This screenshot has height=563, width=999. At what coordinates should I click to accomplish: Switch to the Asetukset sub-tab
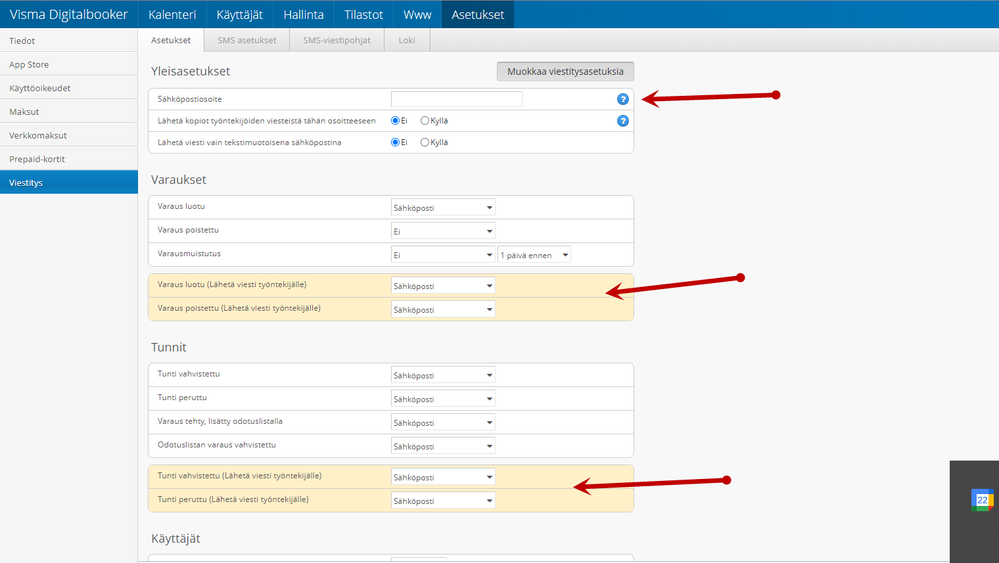click(171, 40)
